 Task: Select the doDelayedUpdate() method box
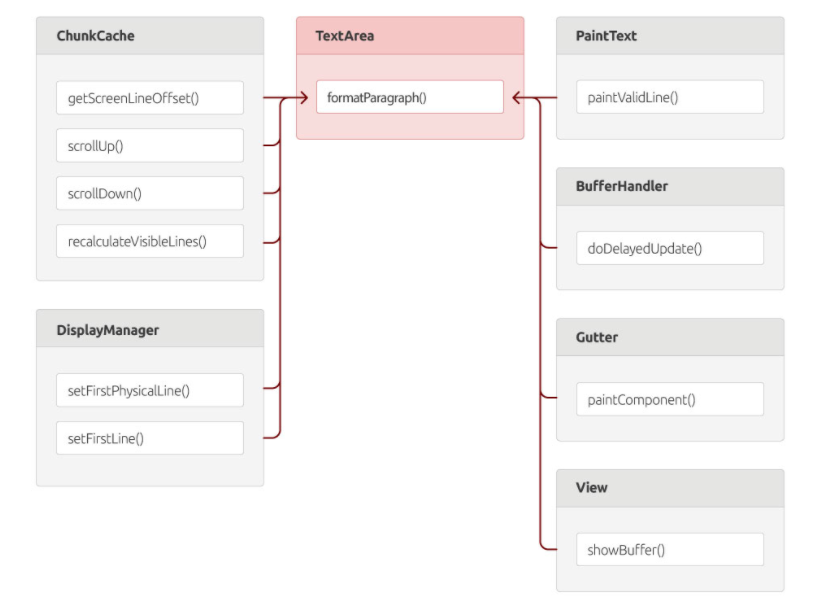tap(670, 248)
